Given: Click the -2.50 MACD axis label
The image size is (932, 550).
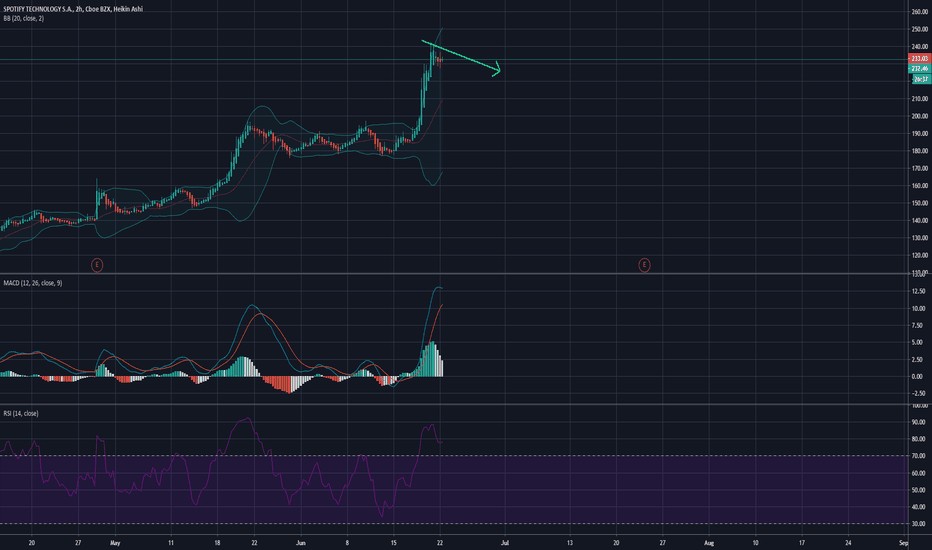Looking at the screenshot, I should coord(918,393).
